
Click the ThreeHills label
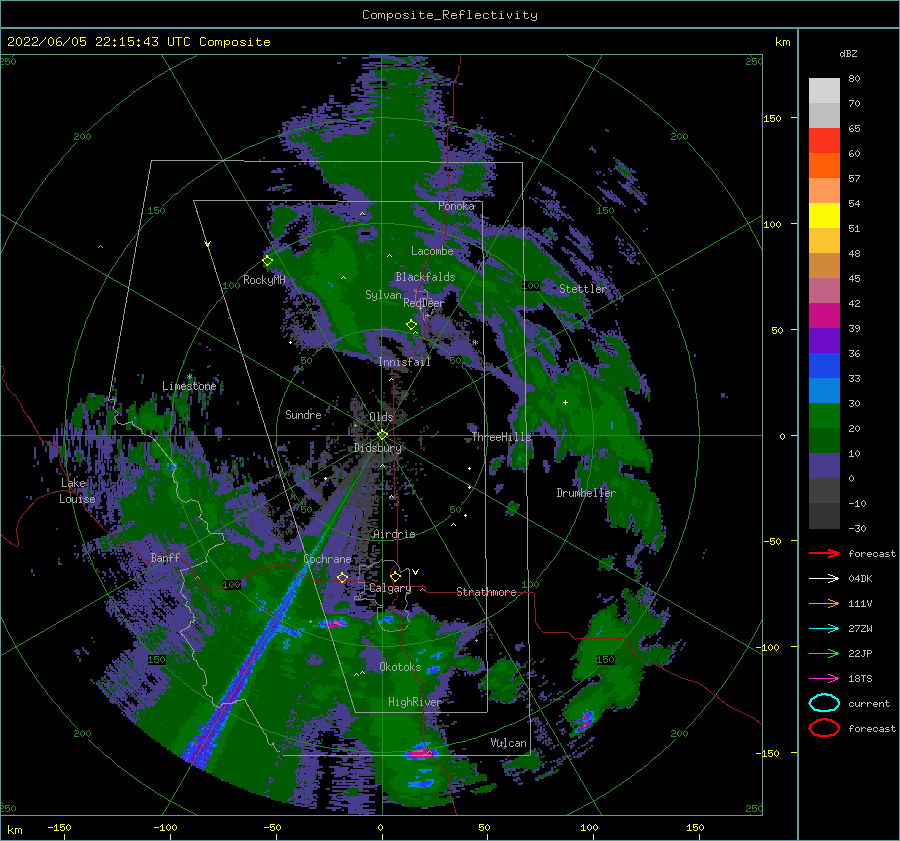pyautogui.click(x=501, y=437)
